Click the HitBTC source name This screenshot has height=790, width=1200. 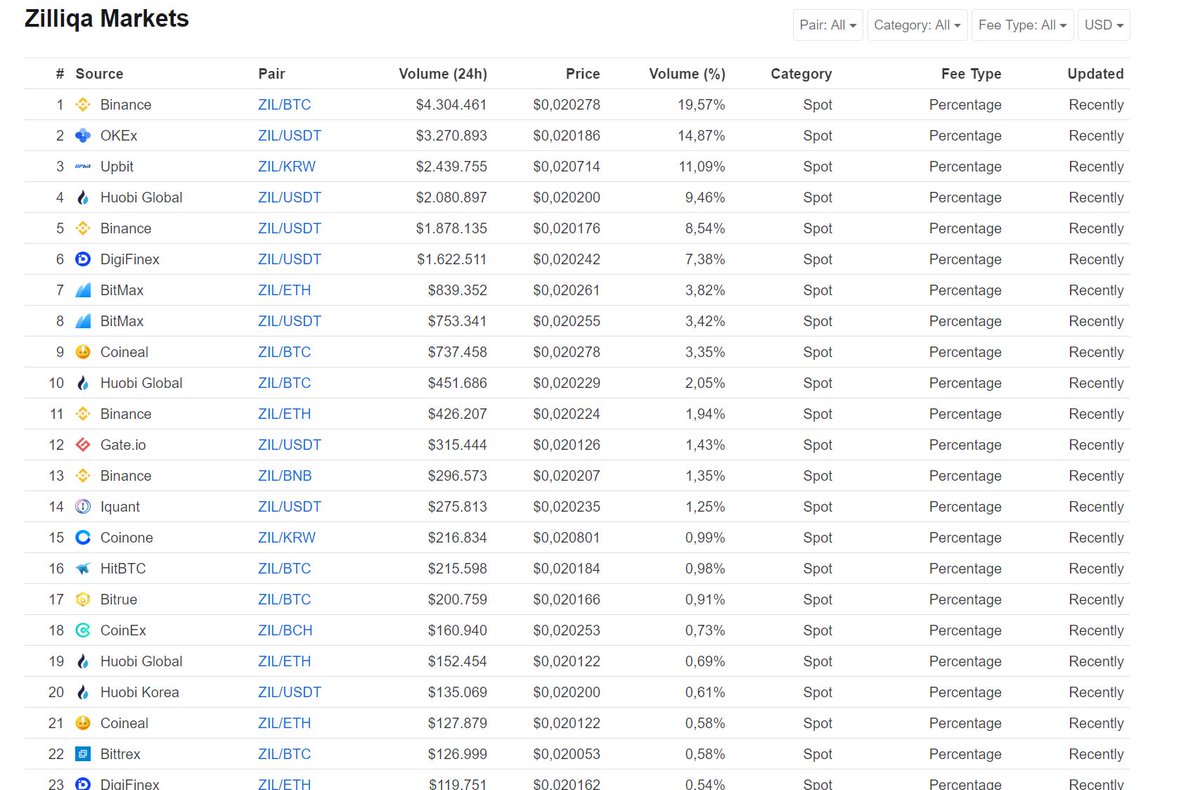[x=123, y=570]
